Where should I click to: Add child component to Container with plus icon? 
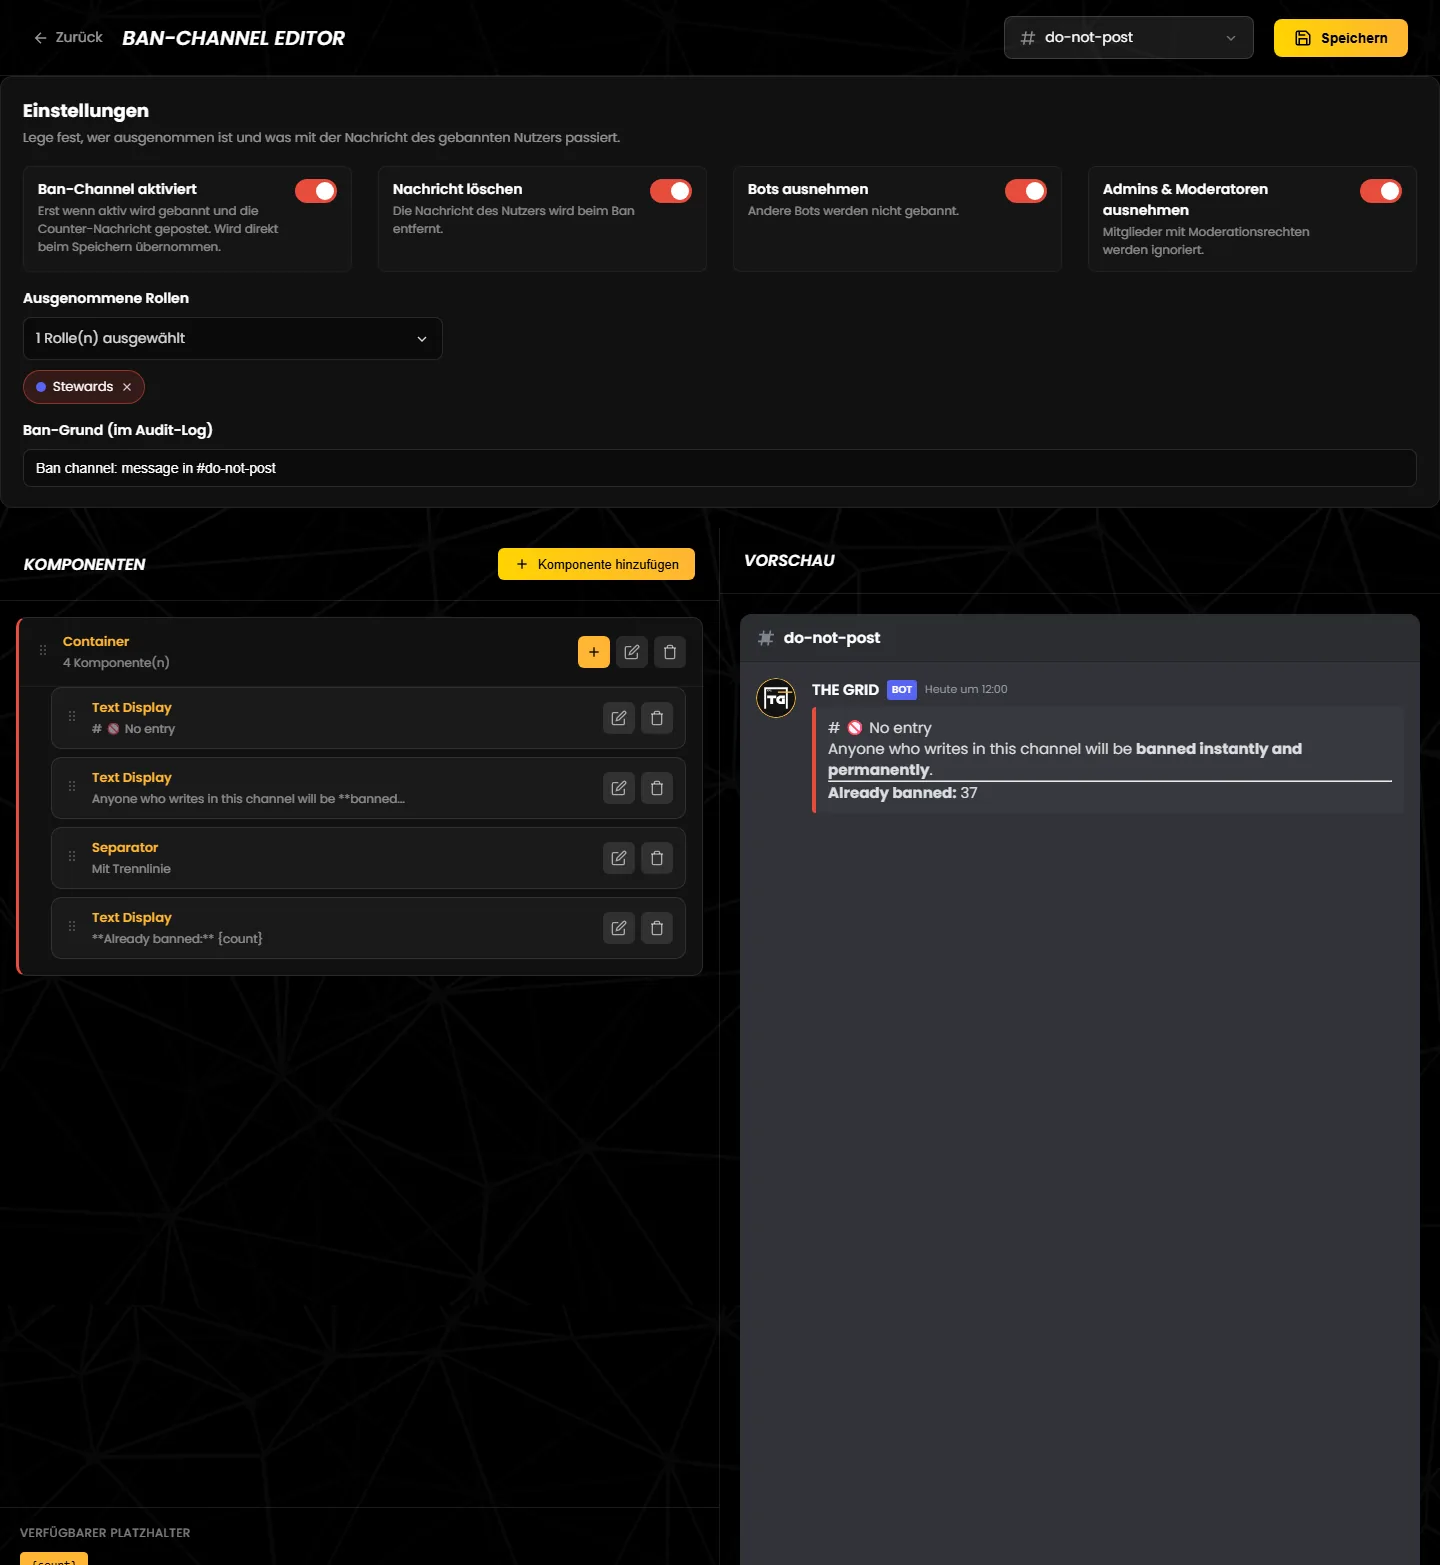(594, 652)
